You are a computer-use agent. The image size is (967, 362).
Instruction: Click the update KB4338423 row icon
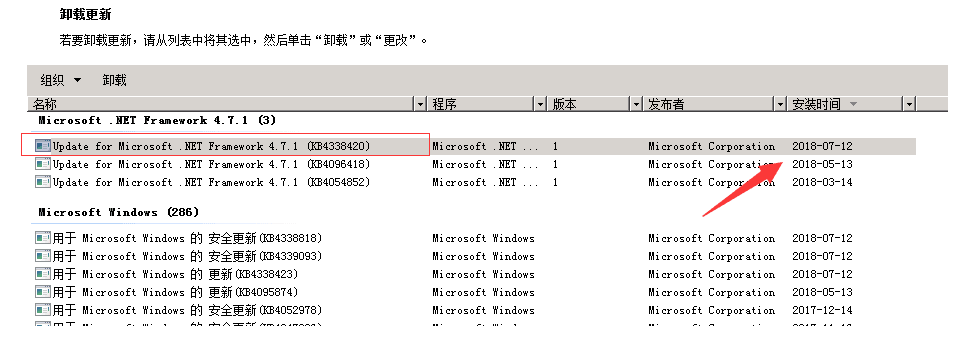(43, 274)
